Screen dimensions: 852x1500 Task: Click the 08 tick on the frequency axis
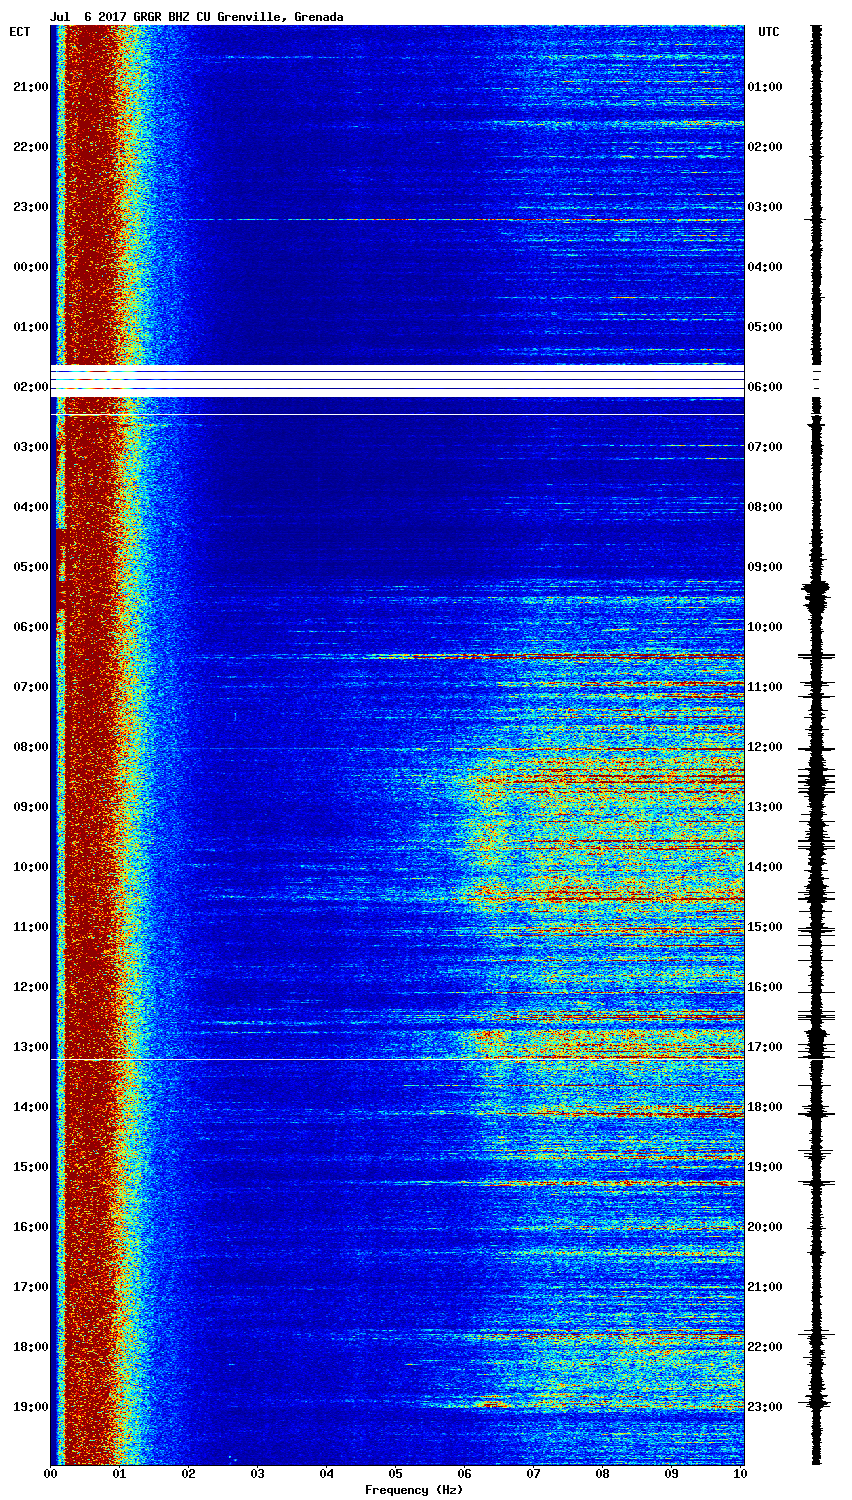point(603,1474)
